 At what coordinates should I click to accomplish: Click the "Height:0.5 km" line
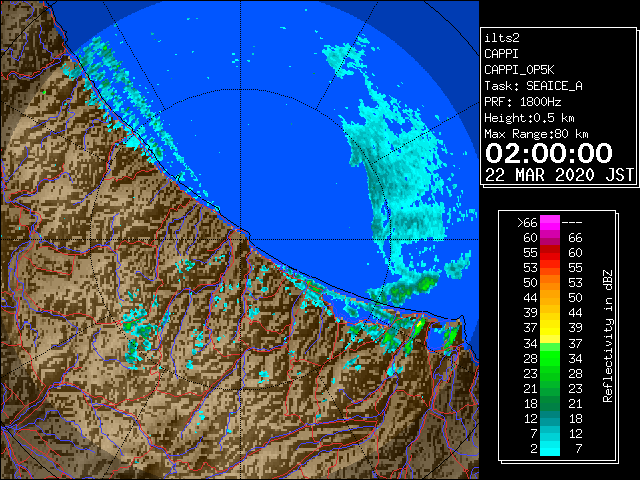pos(529,118)
